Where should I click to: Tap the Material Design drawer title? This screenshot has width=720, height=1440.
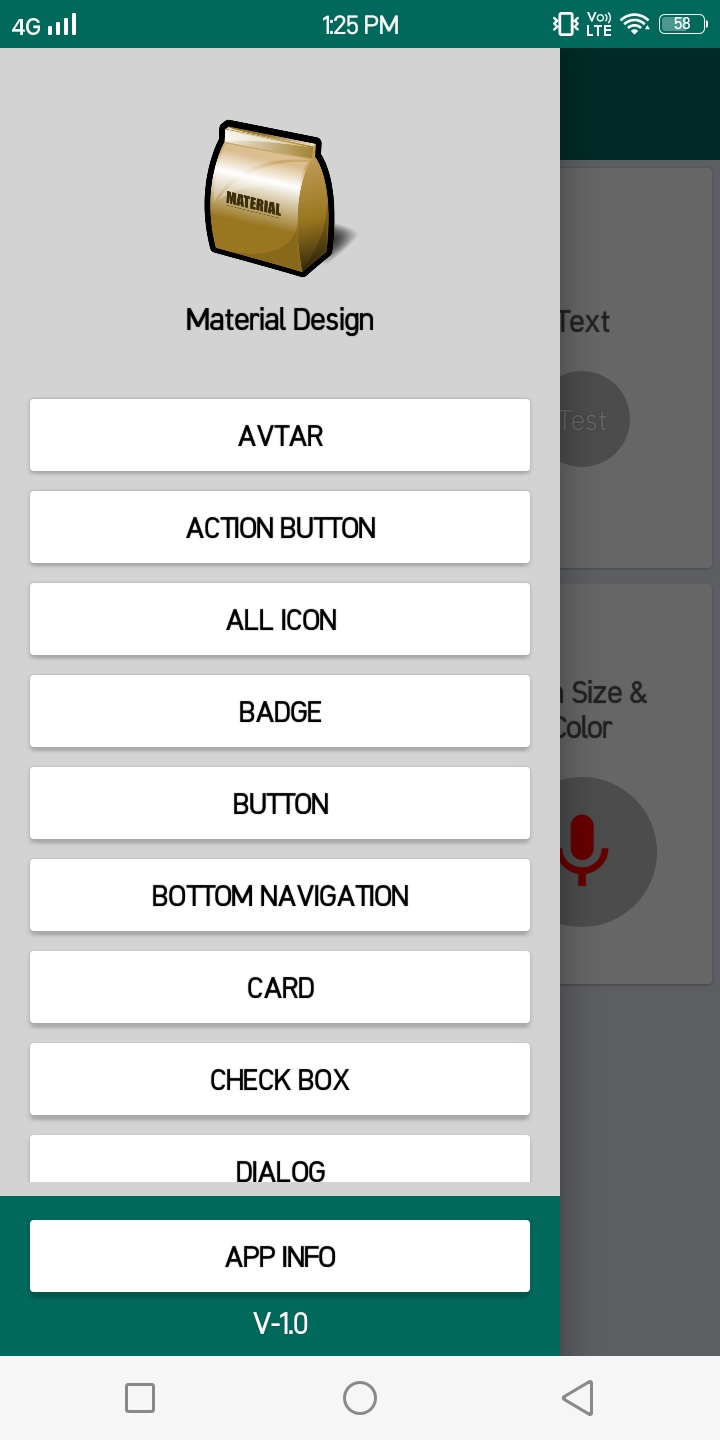coord(280,320)
